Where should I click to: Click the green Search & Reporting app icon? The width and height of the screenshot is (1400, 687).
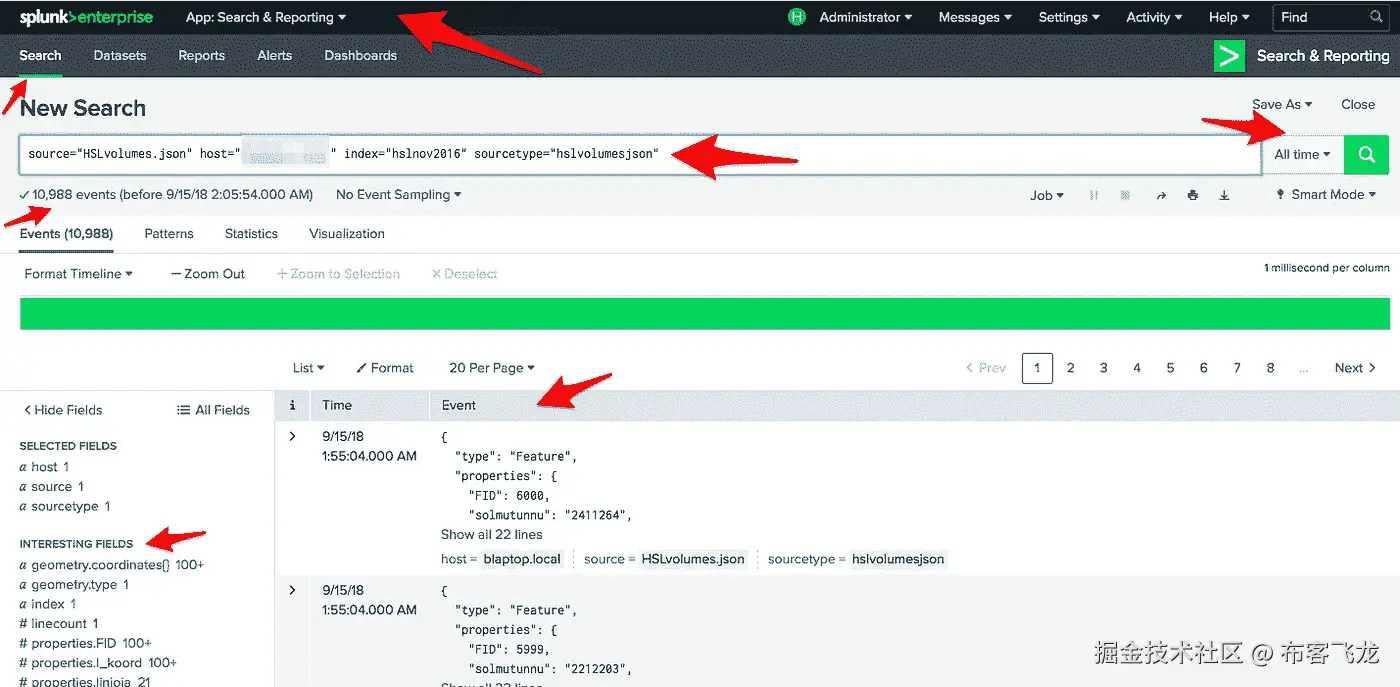tap(1229, 56)
